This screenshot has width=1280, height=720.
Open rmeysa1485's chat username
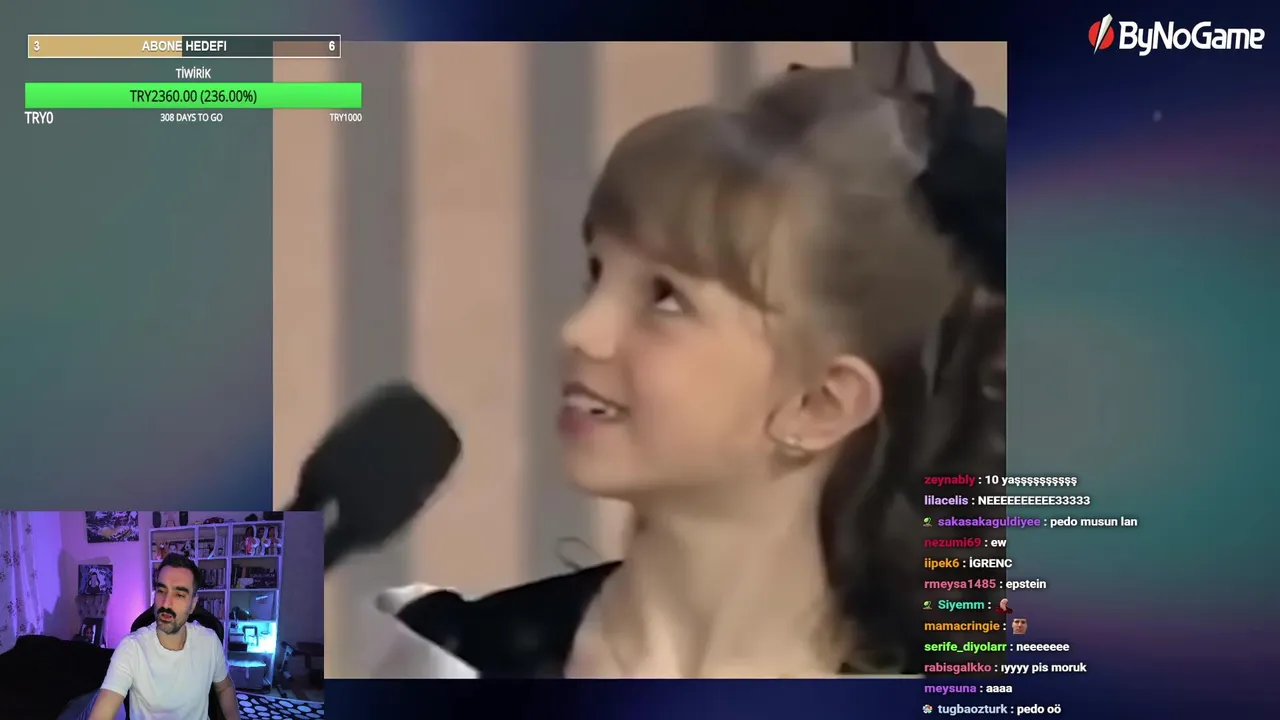(x=960, y=584)
